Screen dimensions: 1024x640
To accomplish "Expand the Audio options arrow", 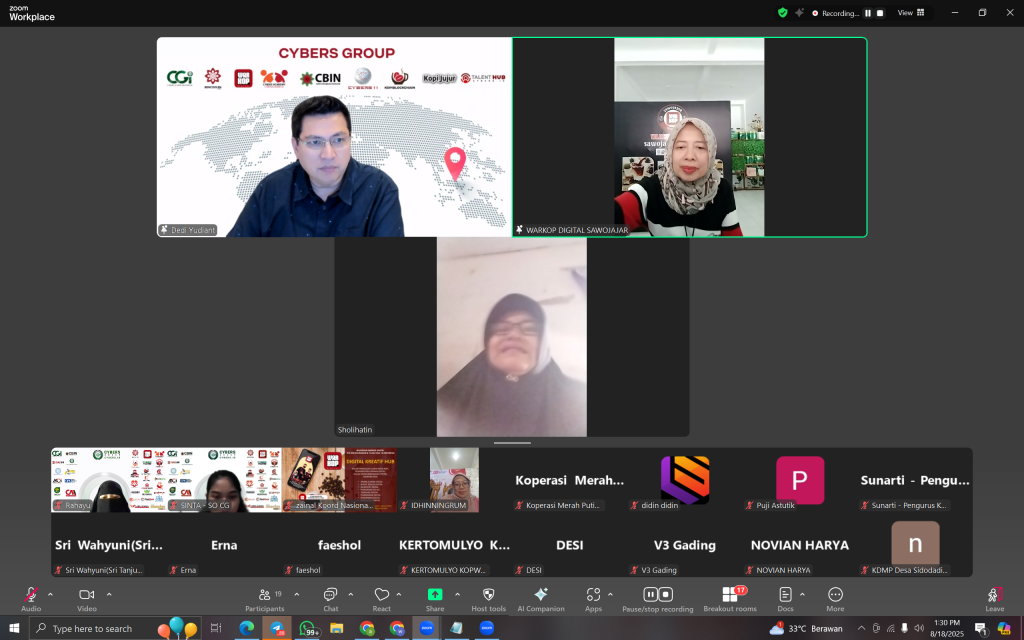I will 50,594.
